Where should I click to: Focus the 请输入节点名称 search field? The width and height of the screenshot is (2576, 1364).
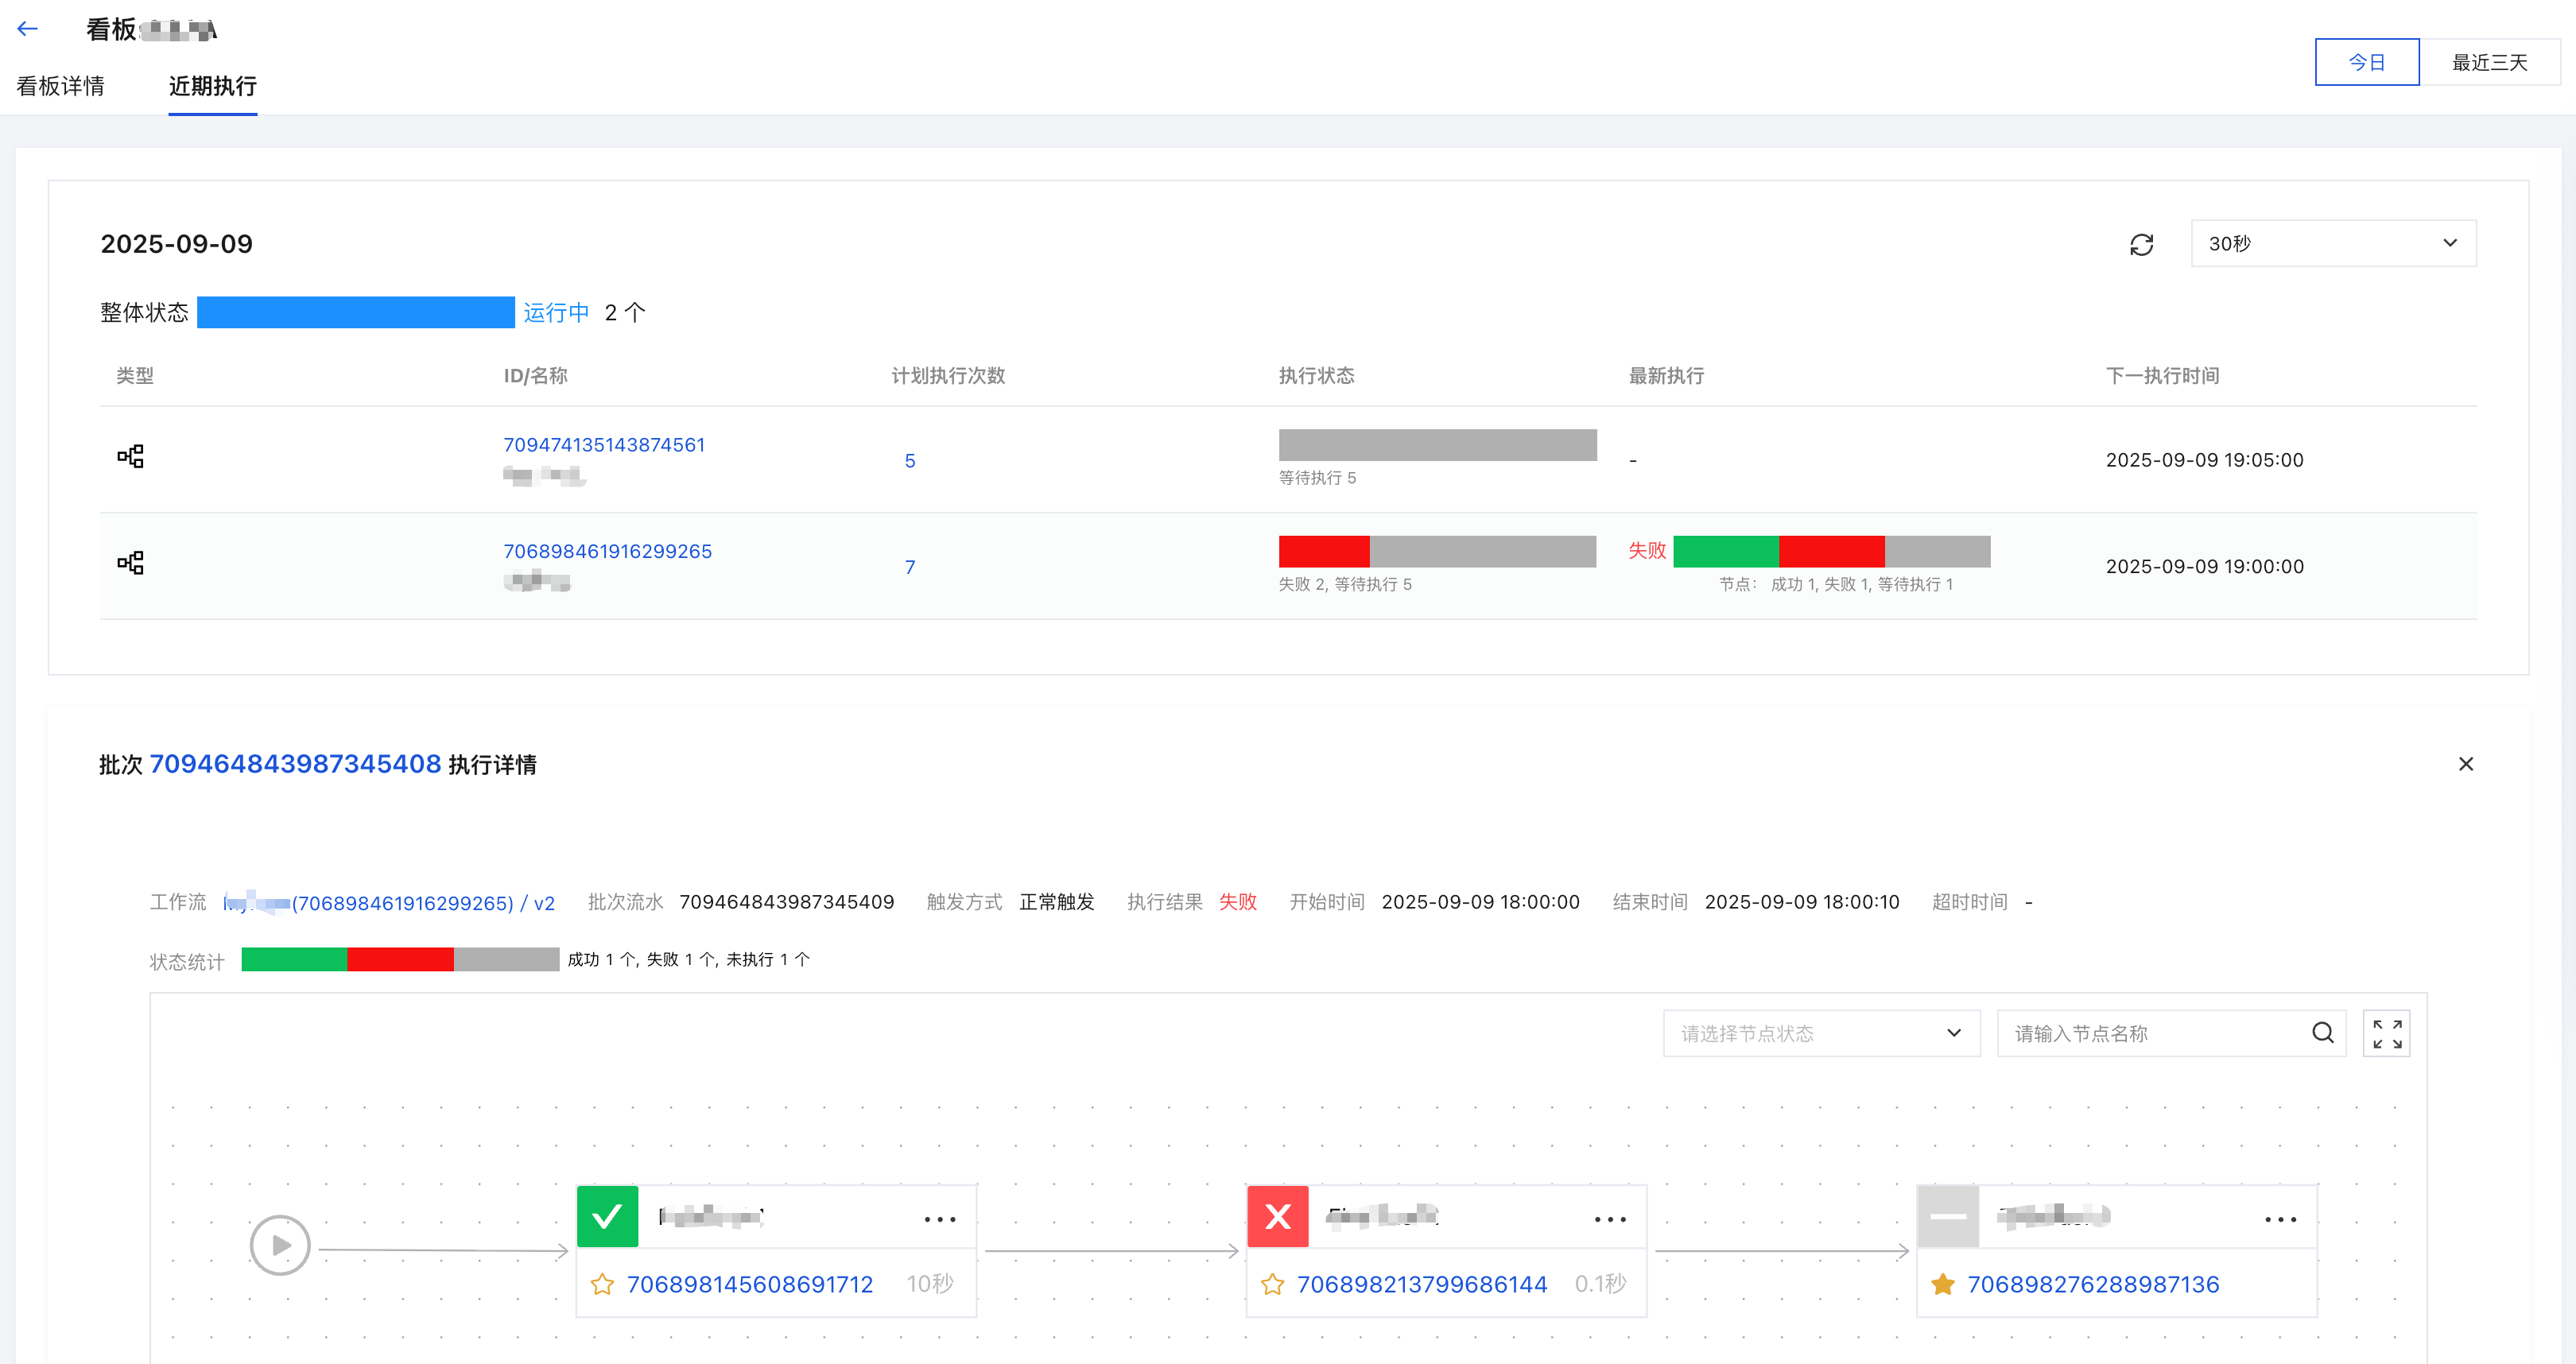pos(2171,1033)
